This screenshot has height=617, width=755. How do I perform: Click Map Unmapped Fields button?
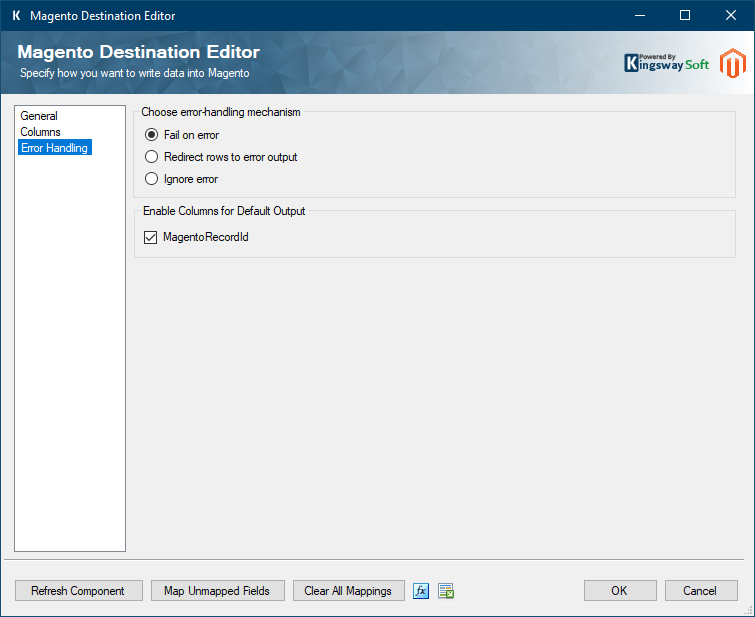(218, 591)
